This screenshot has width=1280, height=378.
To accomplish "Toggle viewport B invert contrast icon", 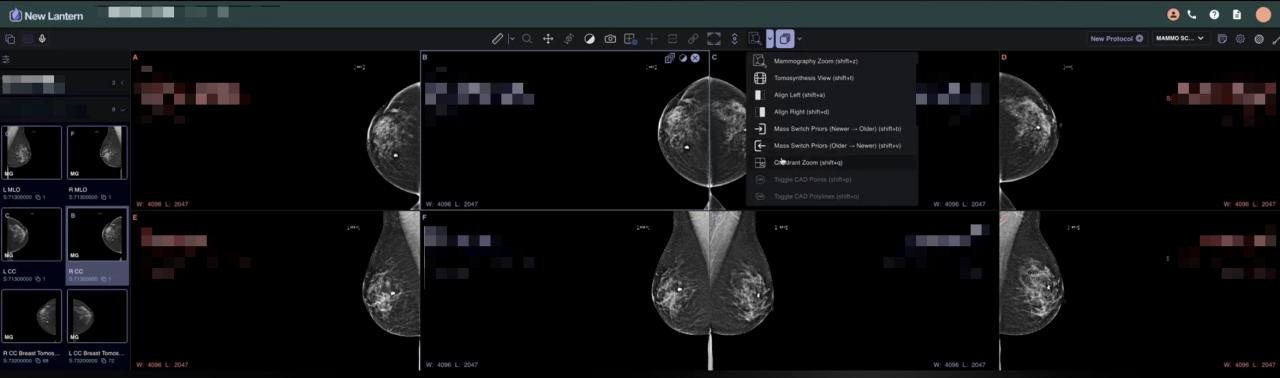I will pyautogui.click(x=683, y=58).
